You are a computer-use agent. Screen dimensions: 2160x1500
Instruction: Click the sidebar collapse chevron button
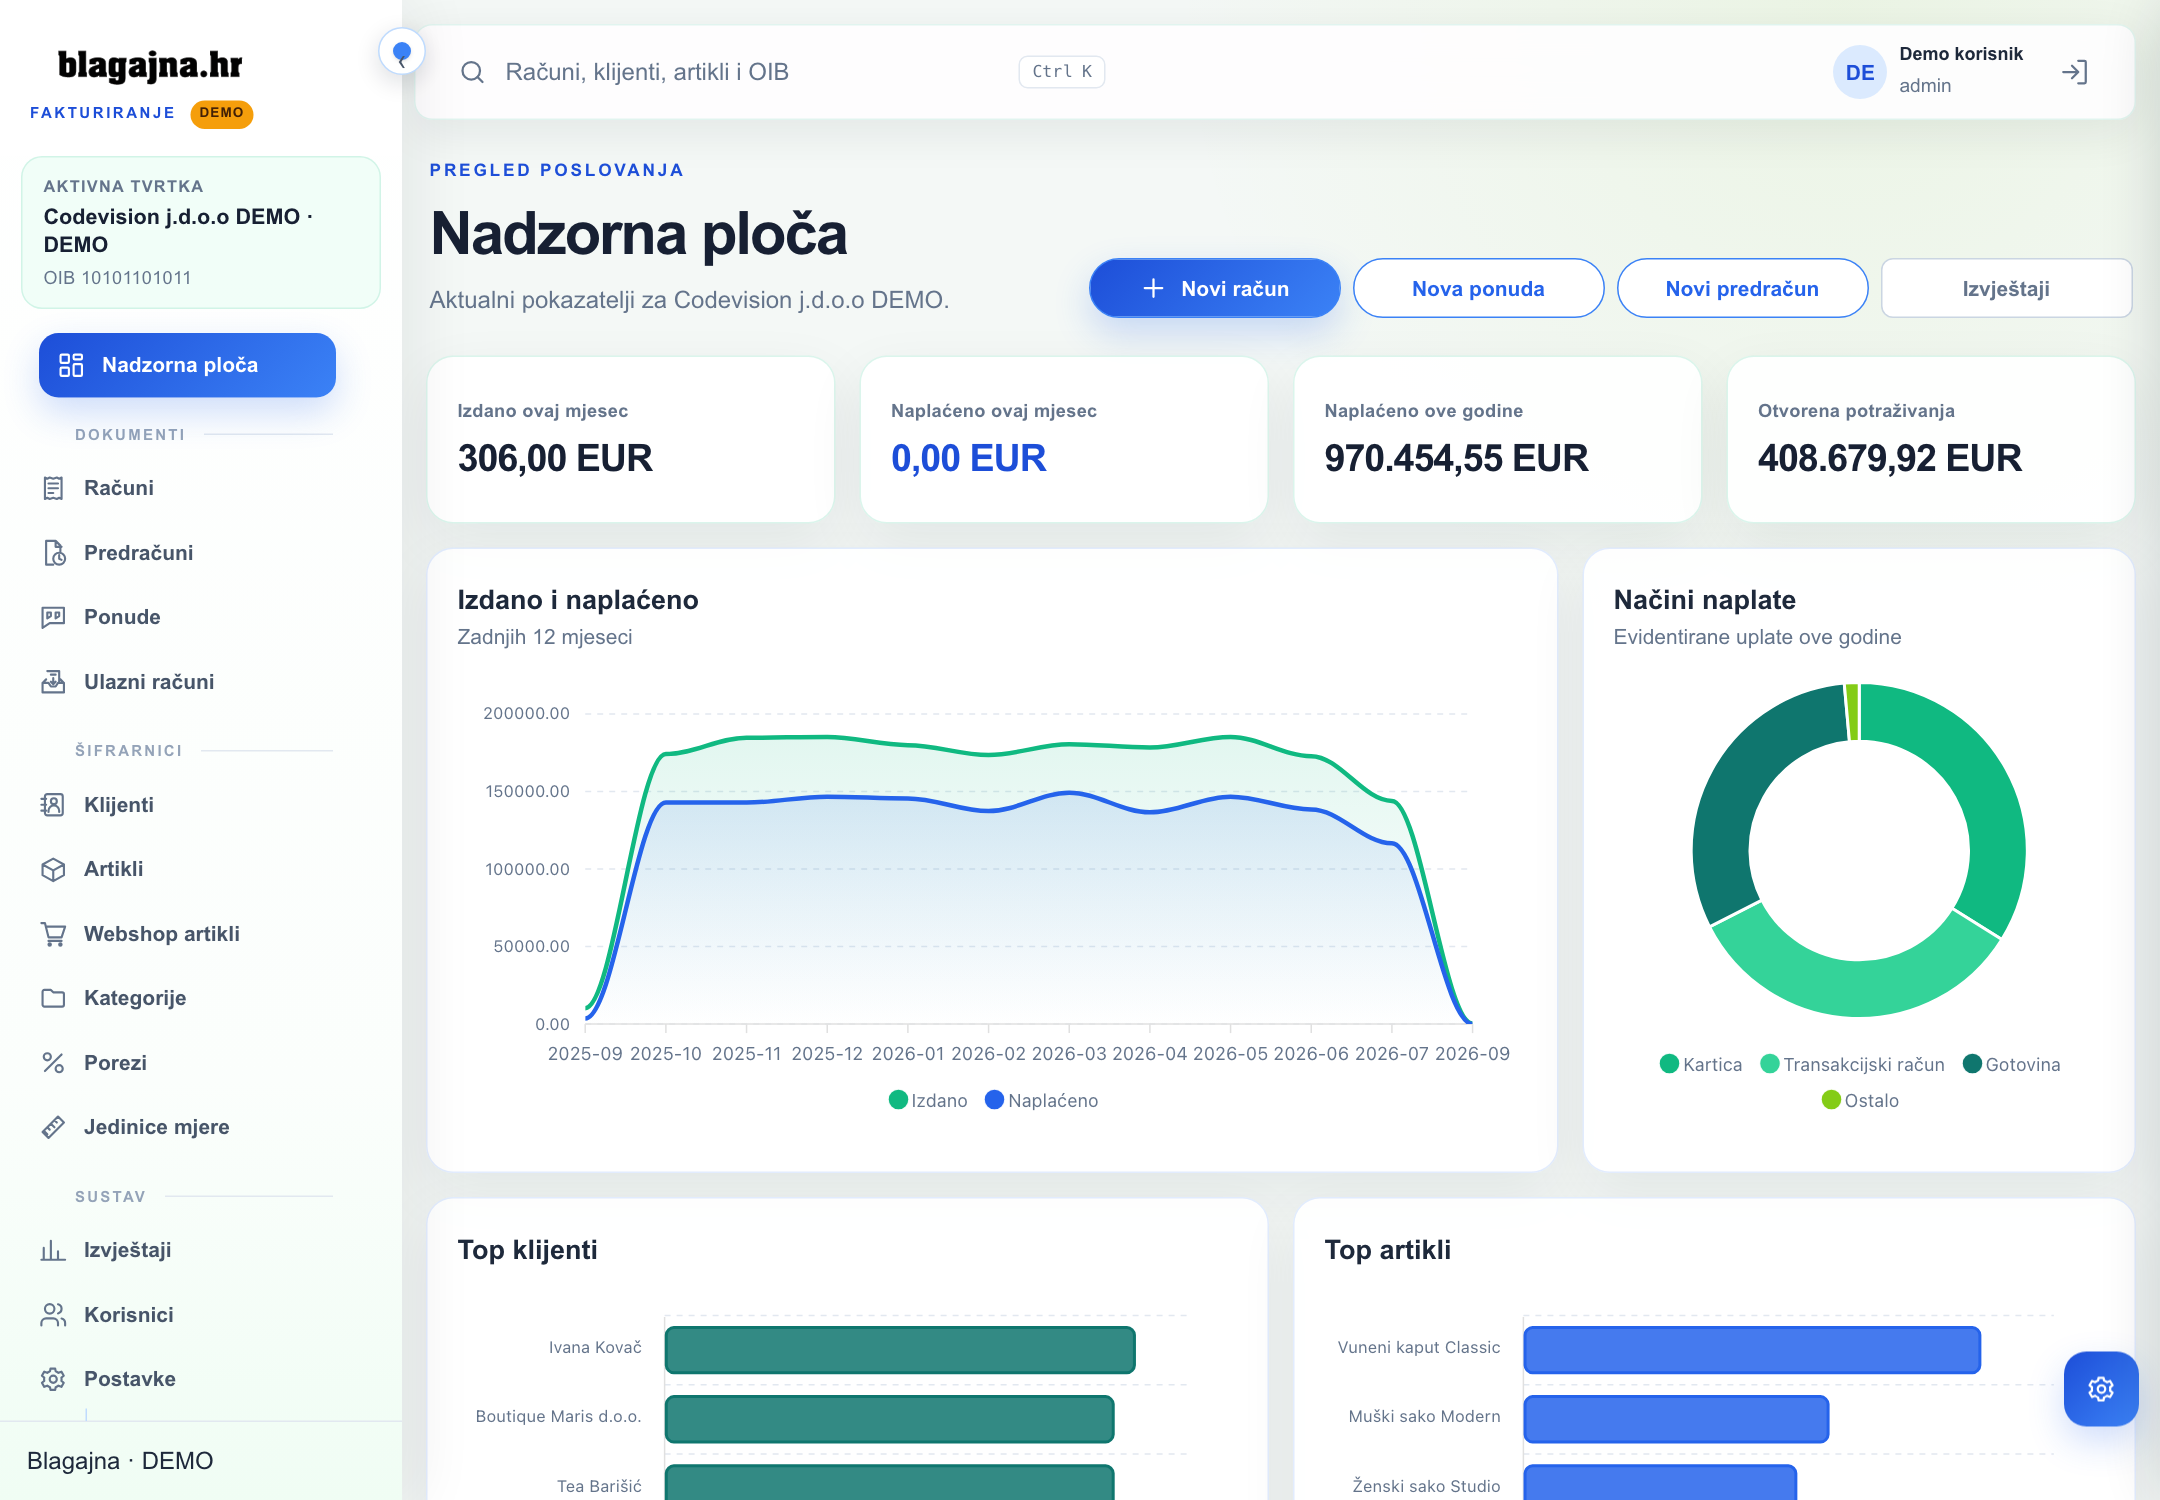click(402, 52)
